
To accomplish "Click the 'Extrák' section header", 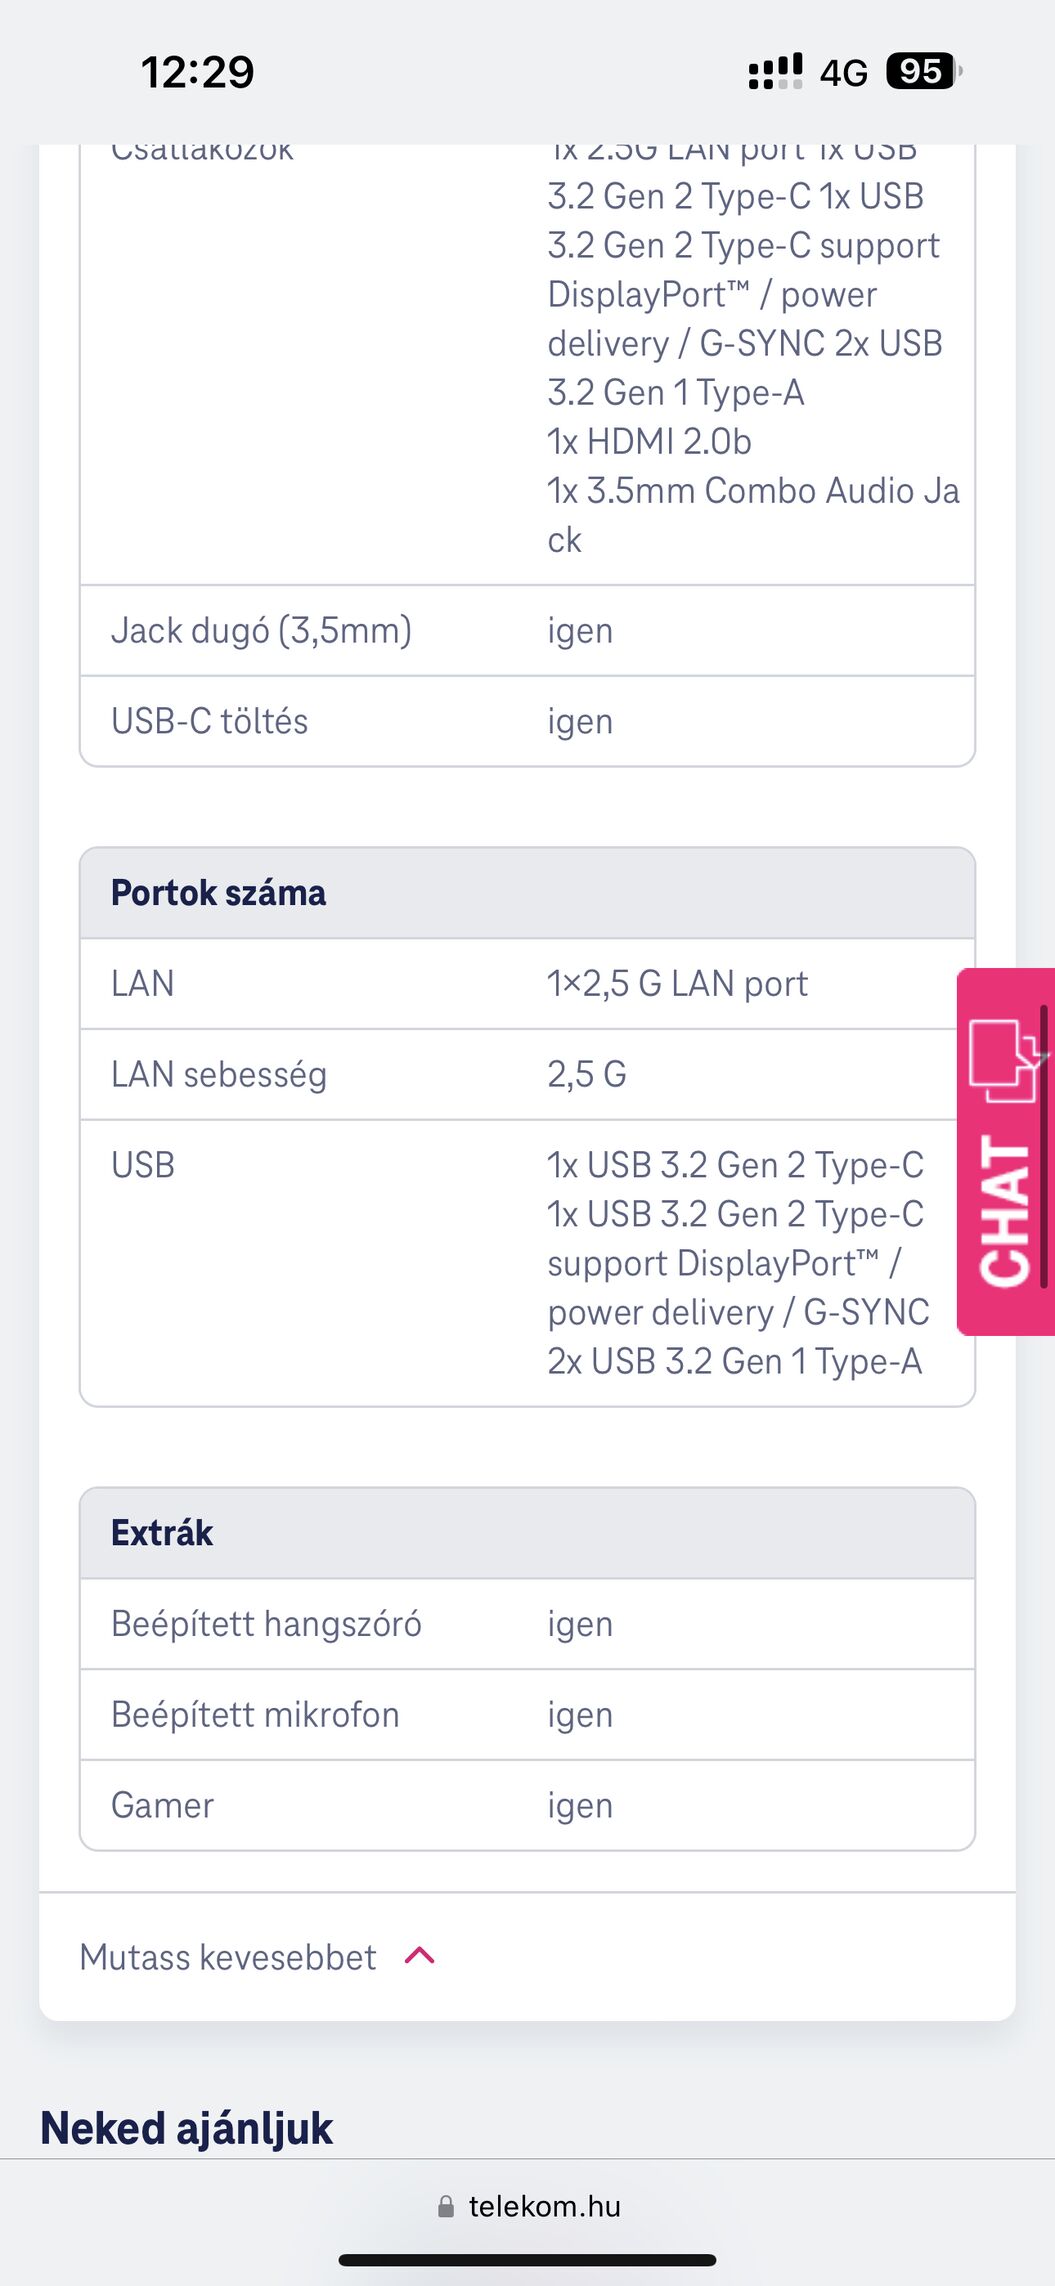I will pos(162,1533).
